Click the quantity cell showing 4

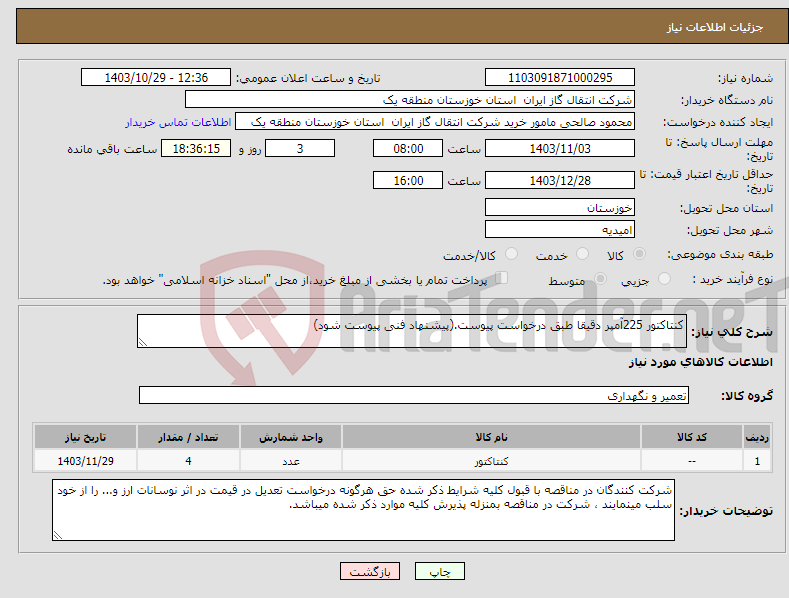[x=188, y=461]
